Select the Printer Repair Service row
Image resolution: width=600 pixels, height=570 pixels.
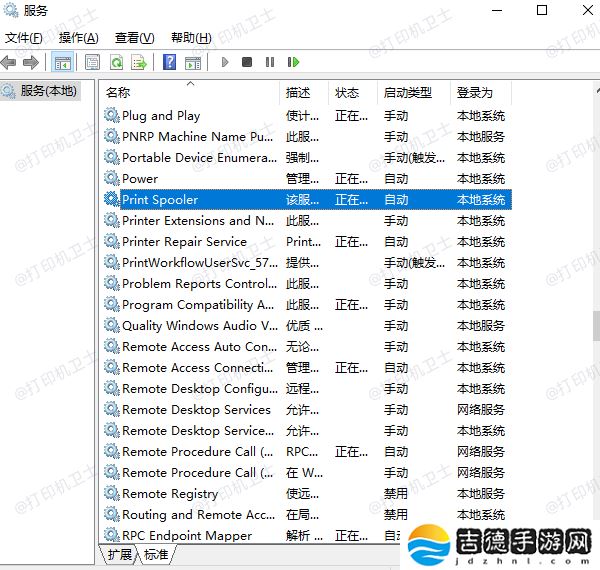[308, 241]
